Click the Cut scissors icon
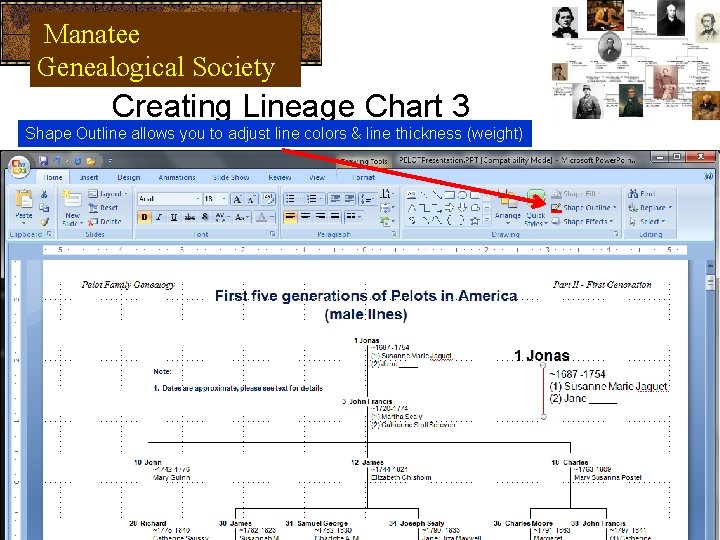Viewport: 720px width, 540px height. coord(44,194)
